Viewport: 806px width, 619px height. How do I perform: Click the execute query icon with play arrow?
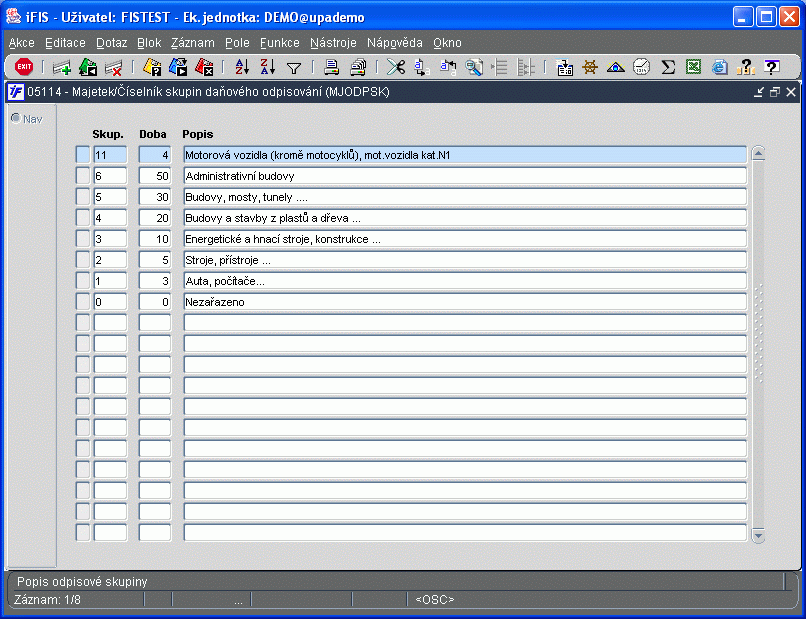178,67
